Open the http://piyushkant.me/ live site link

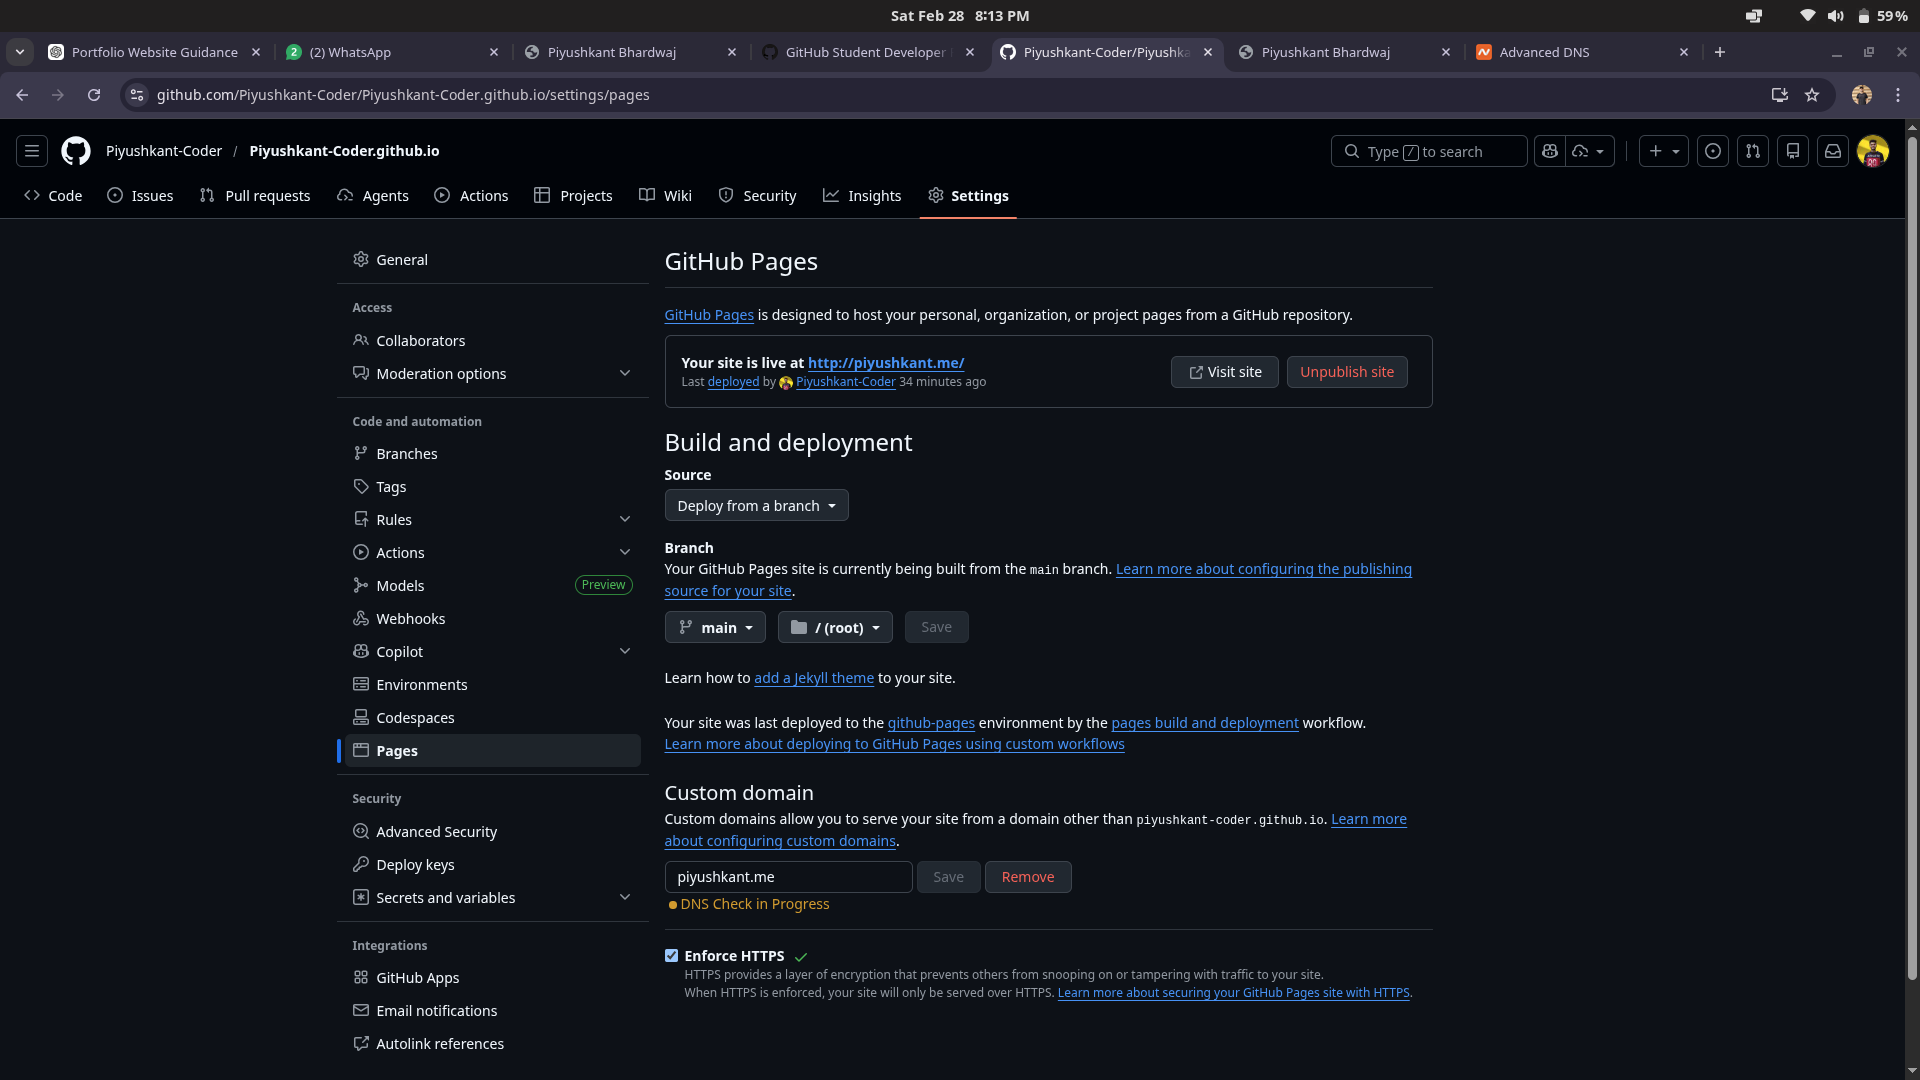click(886, 363)
